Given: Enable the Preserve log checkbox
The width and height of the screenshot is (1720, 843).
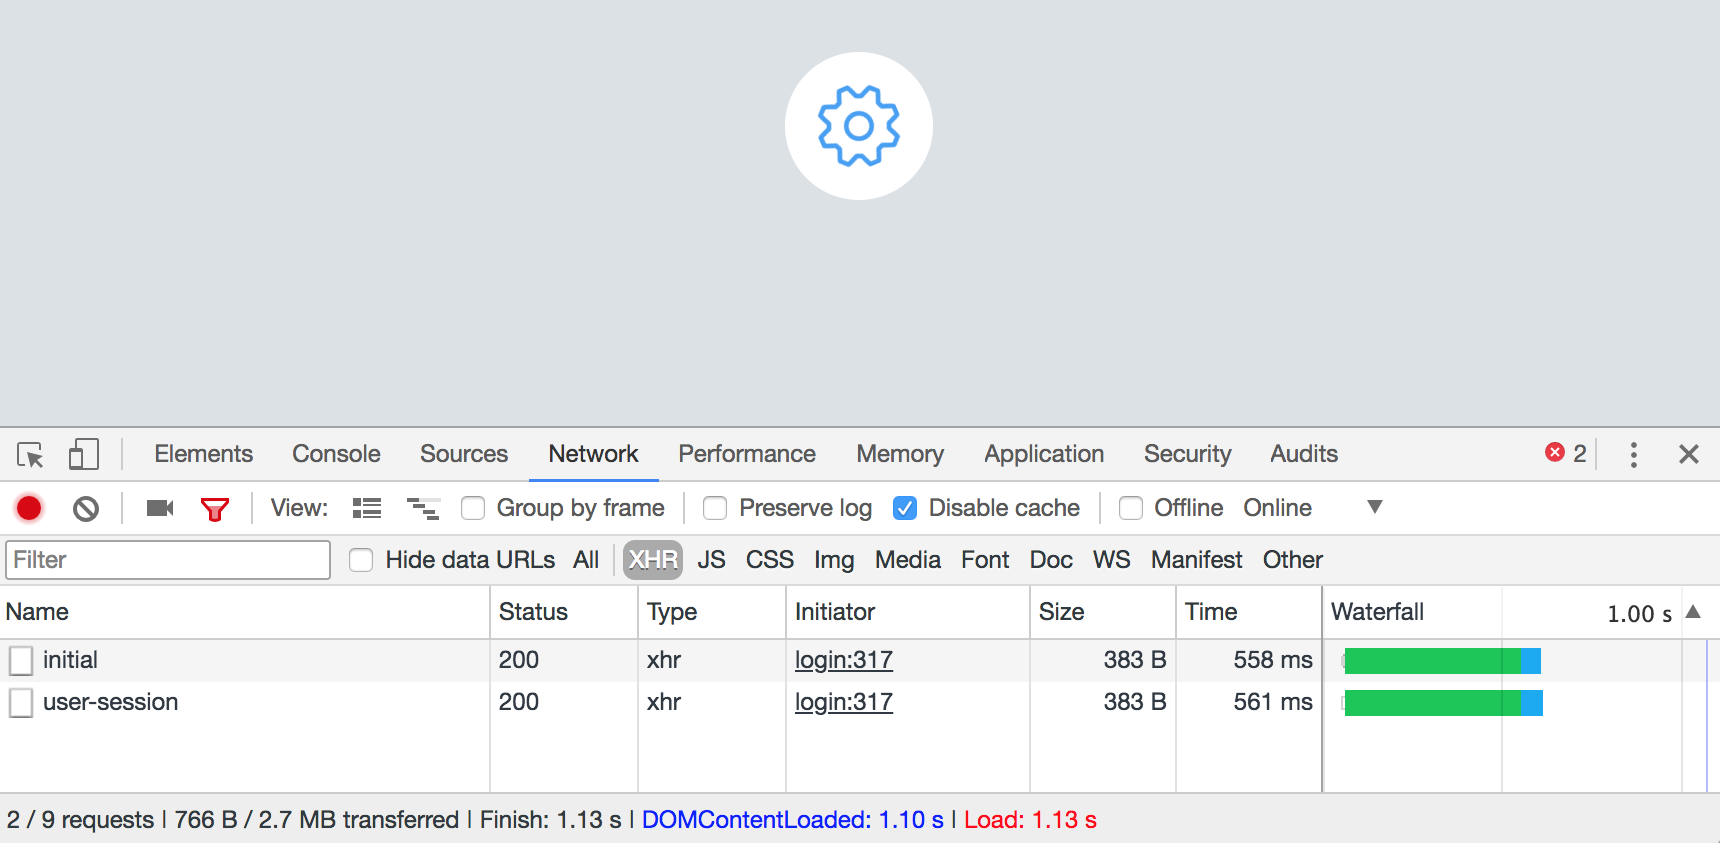Looking at the screenshot, I should pos(715,509).
